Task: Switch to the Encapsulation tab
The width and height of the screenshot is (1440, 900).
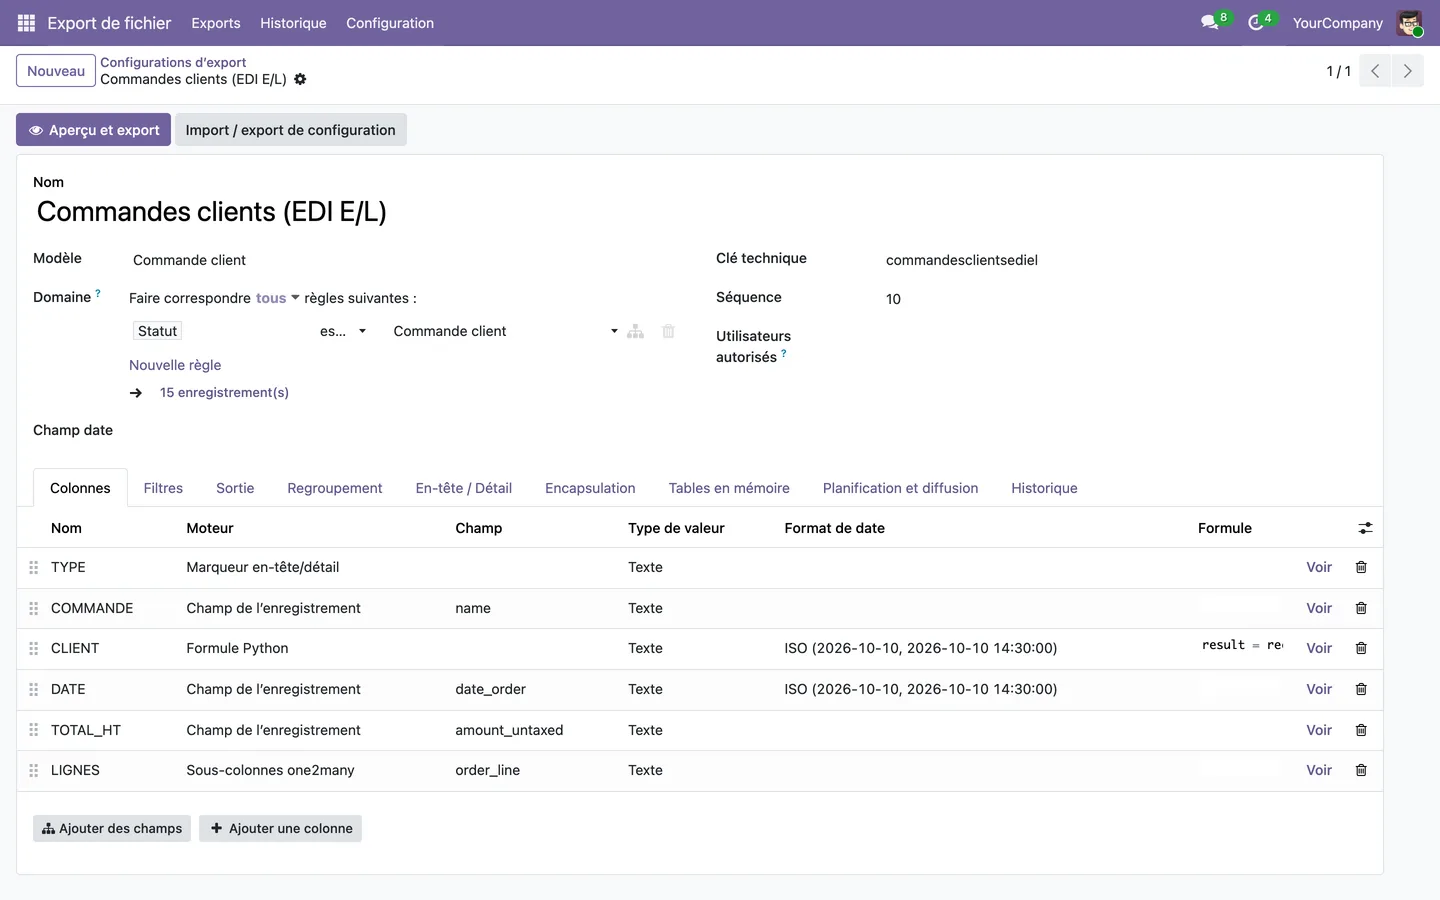Action: coord(590,488)
